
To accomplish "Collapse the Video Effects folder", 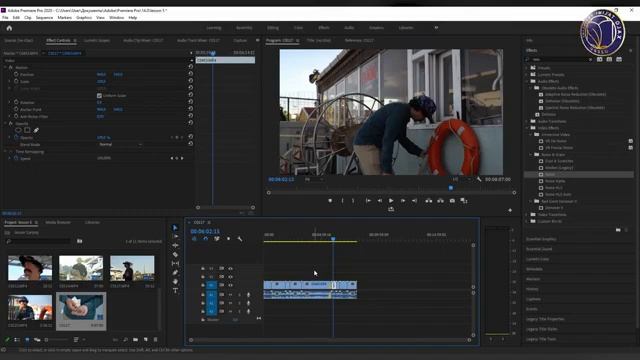I will point(527,128).
